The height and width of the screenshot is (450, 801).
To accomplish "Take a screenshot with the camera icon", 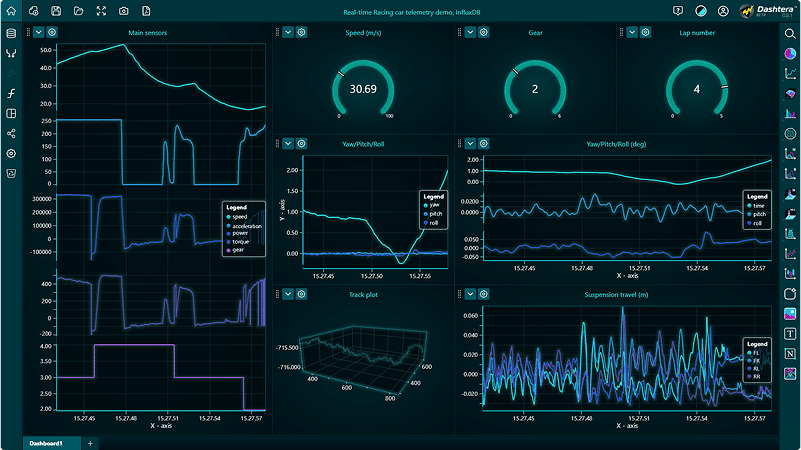I will pos(123,11).
